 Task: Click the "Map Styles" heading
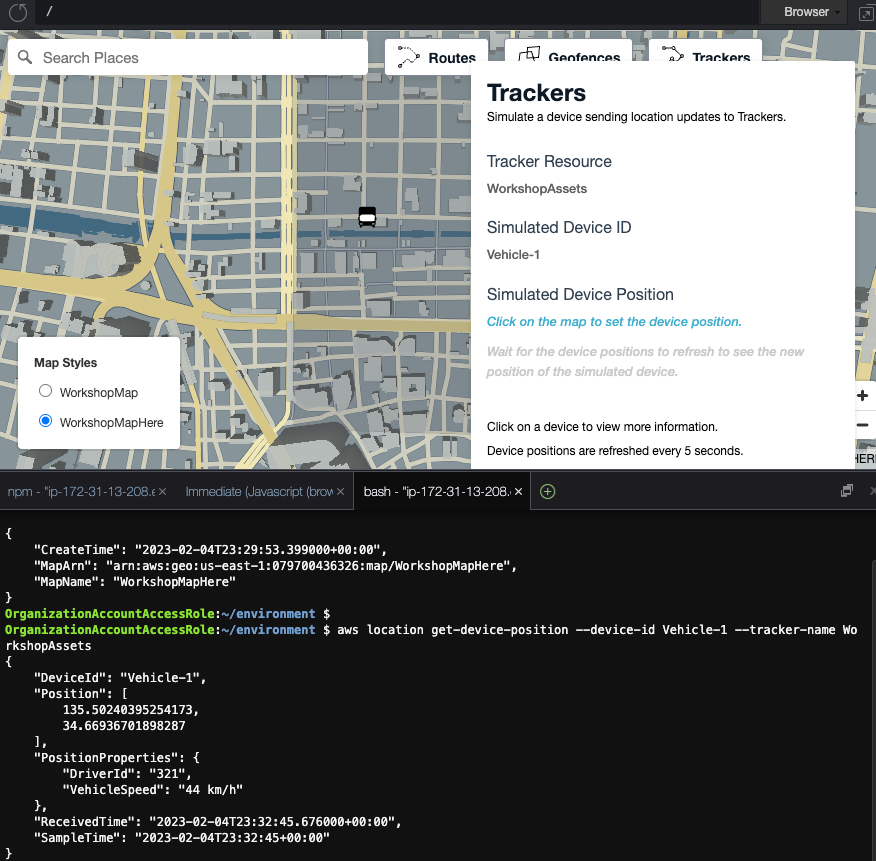pos(65,363)
